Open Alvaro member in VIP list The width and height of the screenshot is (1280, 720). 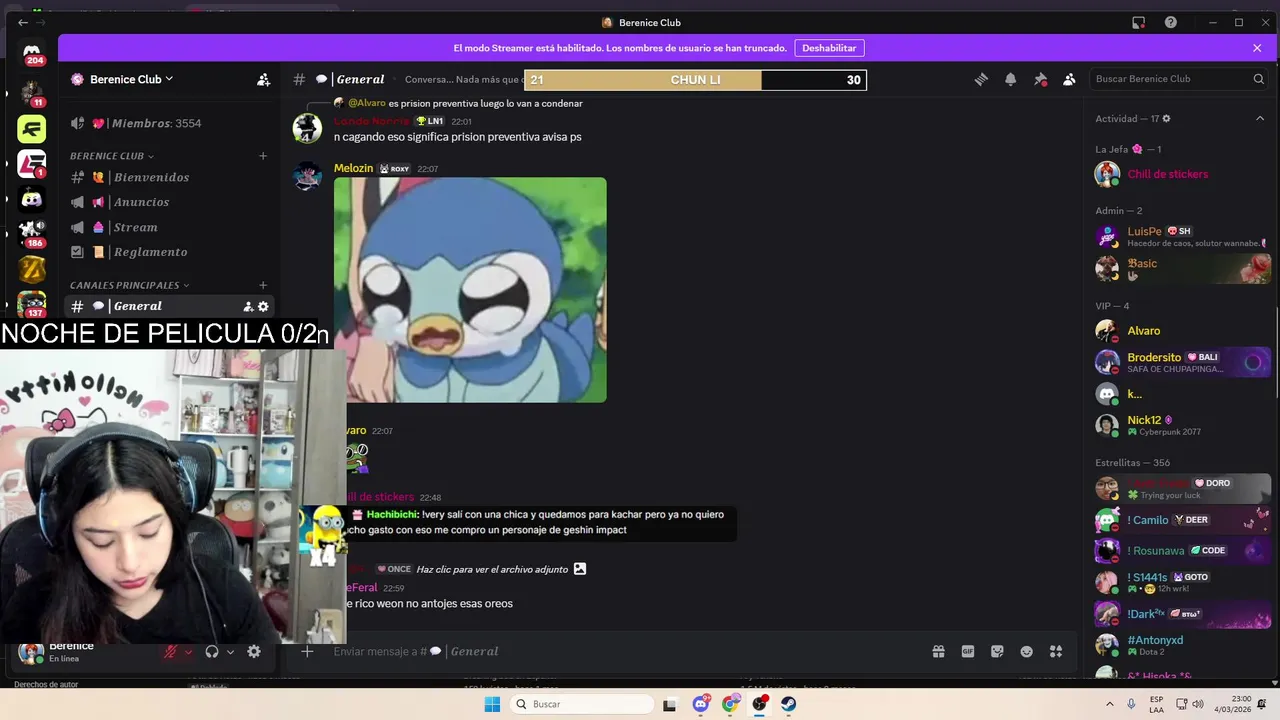[x=1180, y=331]
